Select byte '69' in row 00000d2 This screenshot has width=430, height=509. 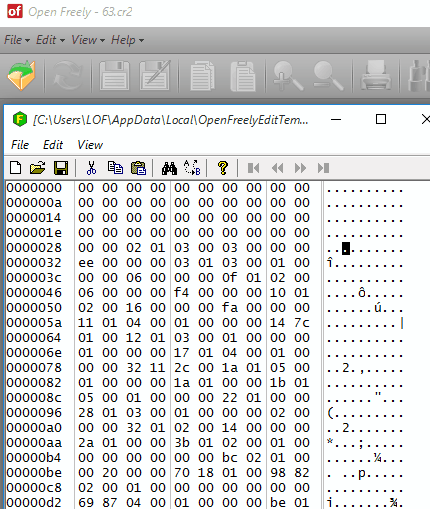(86, 503)
